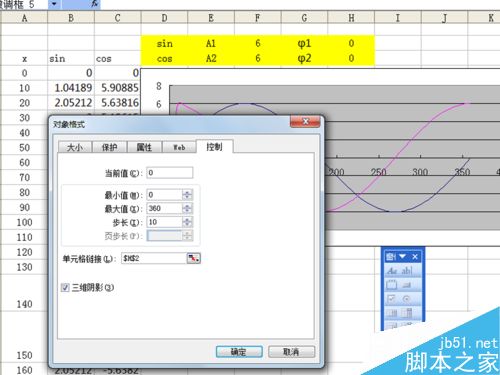
Task: Click the x value 90 cell in column A
Action: click(x=24, y=207)
